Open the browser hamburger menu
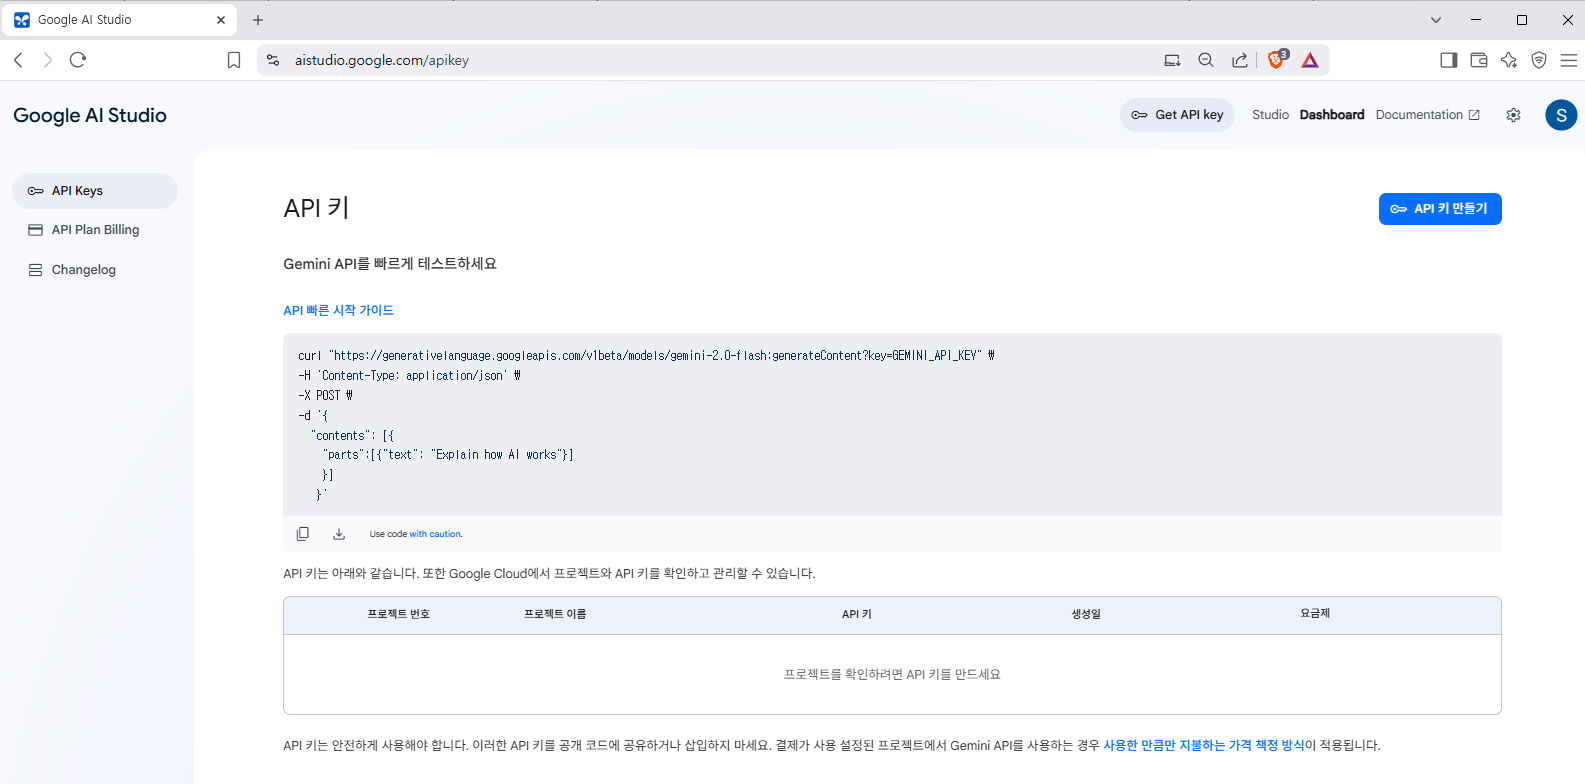Image resolution: width=1585 pixels, height=784 pixels. (x=1569, y=60)
